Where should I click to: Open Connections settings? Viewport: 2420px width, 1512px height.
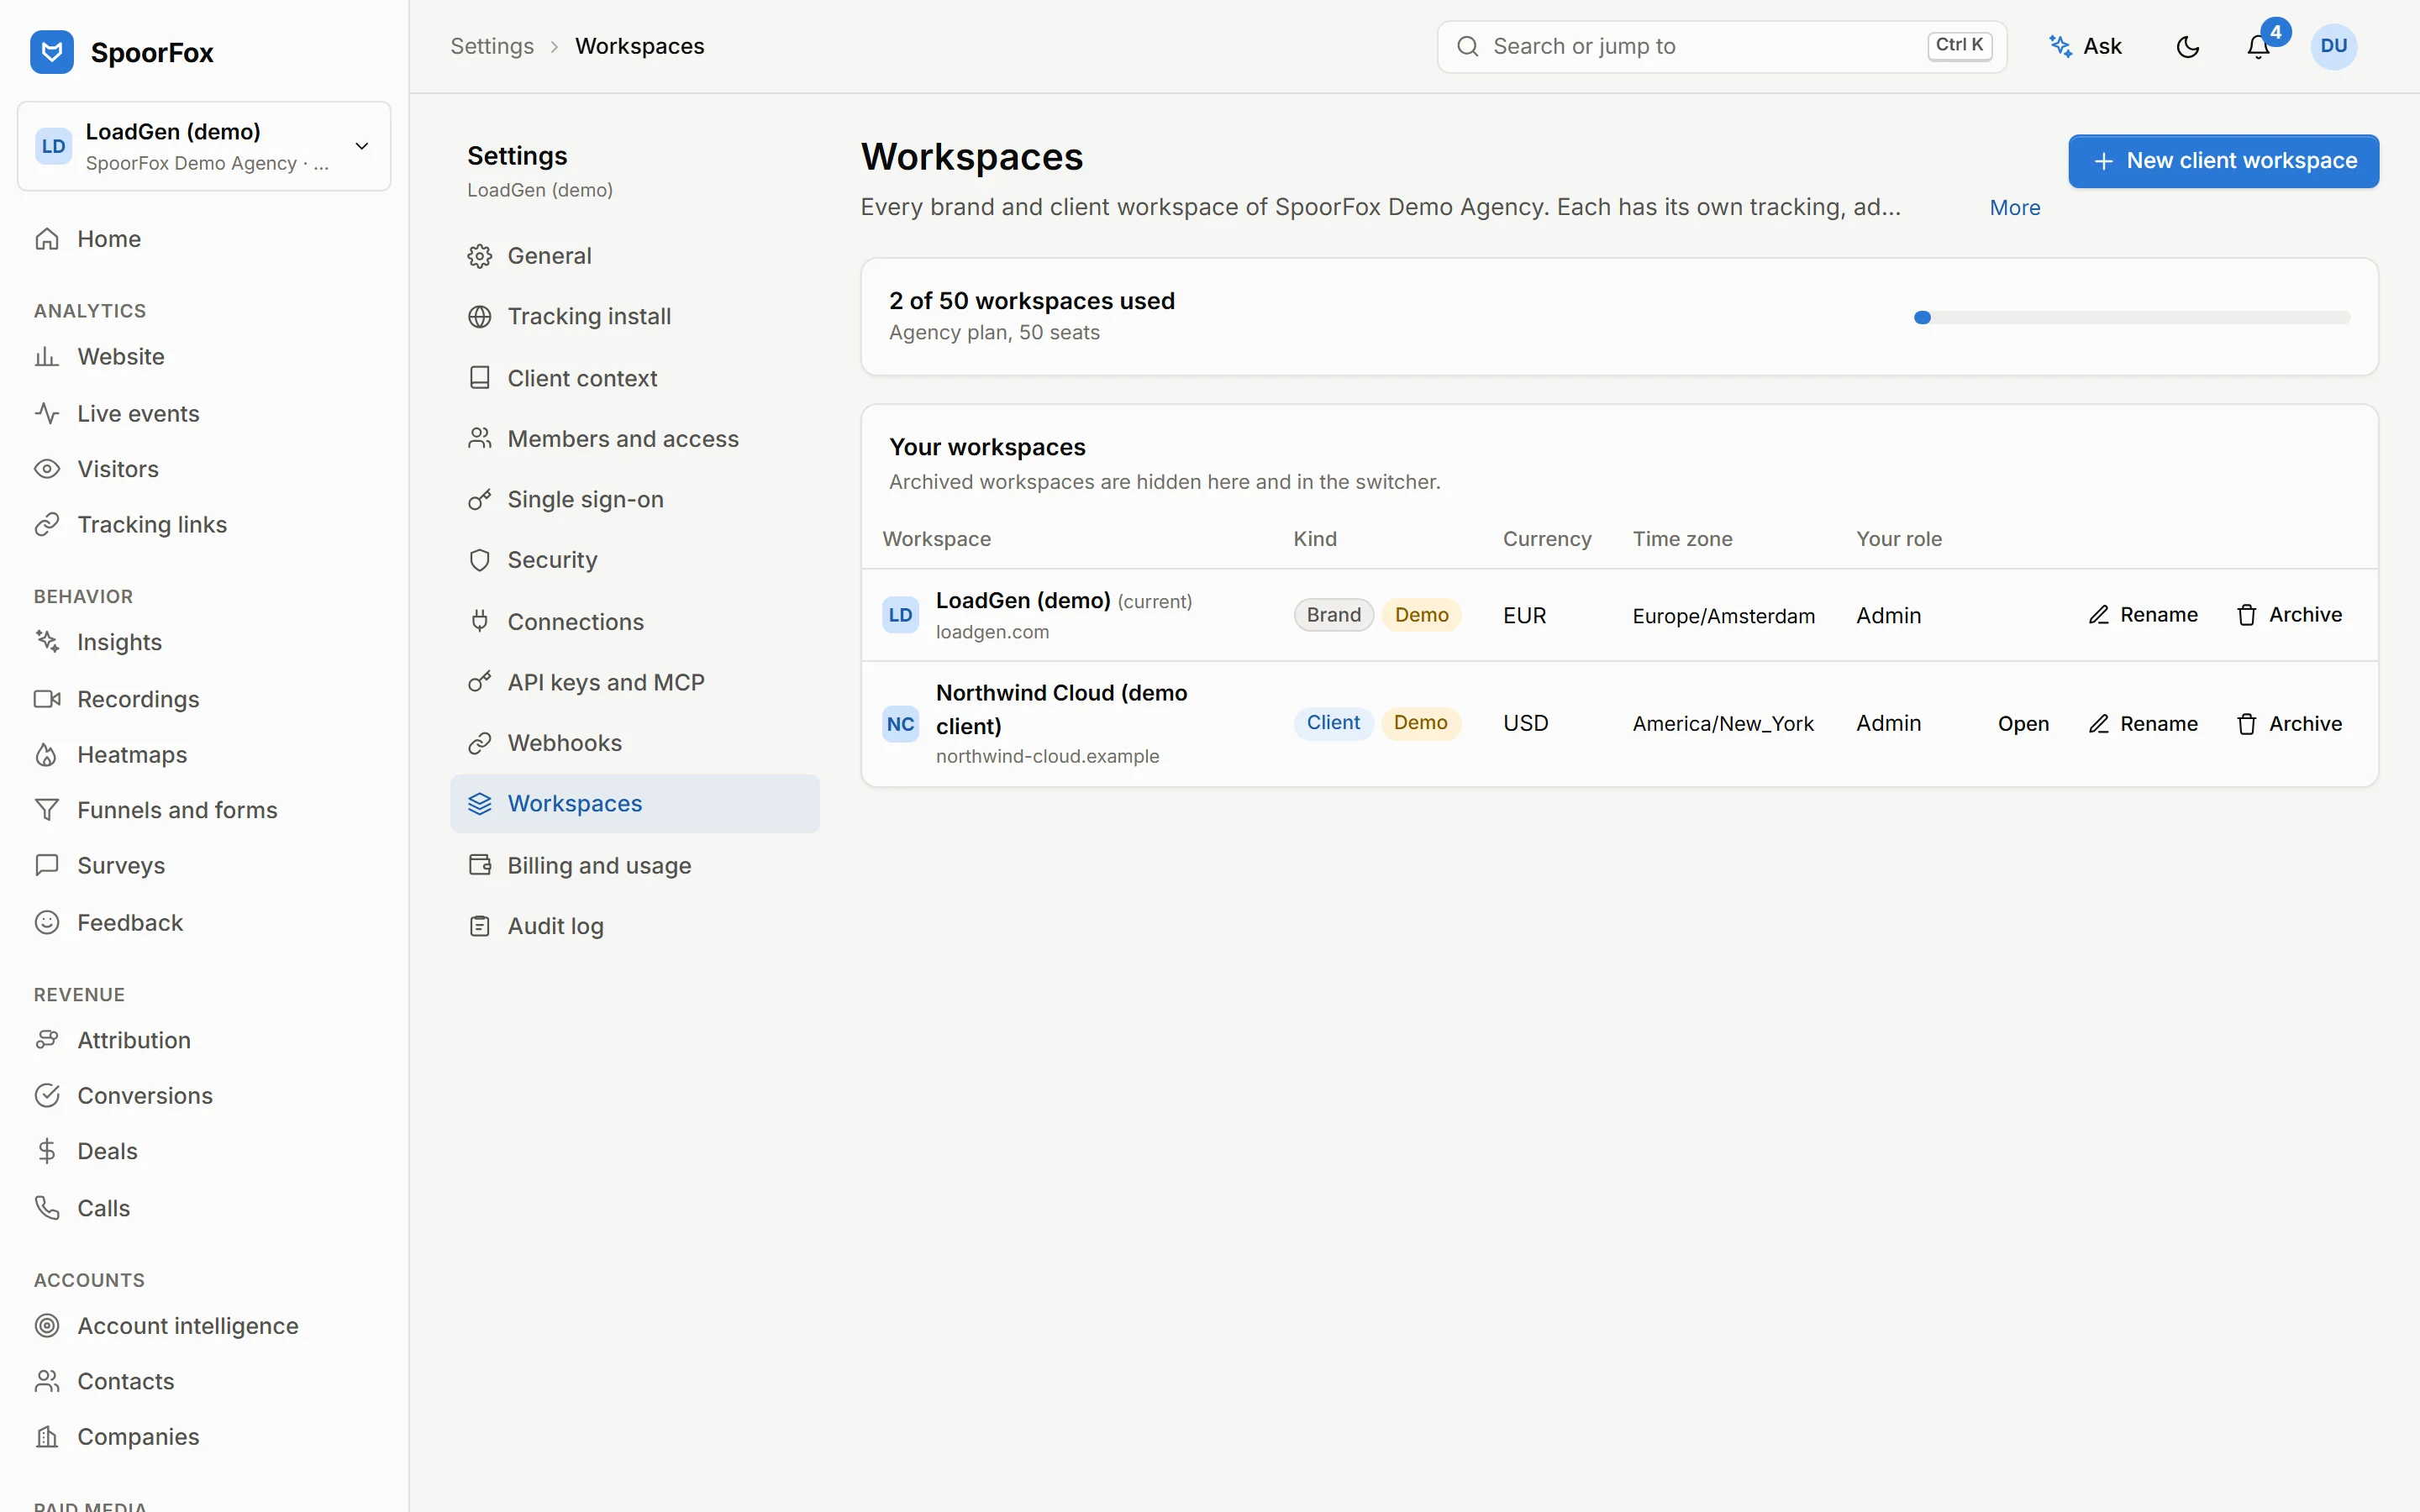tap(635, 622)
